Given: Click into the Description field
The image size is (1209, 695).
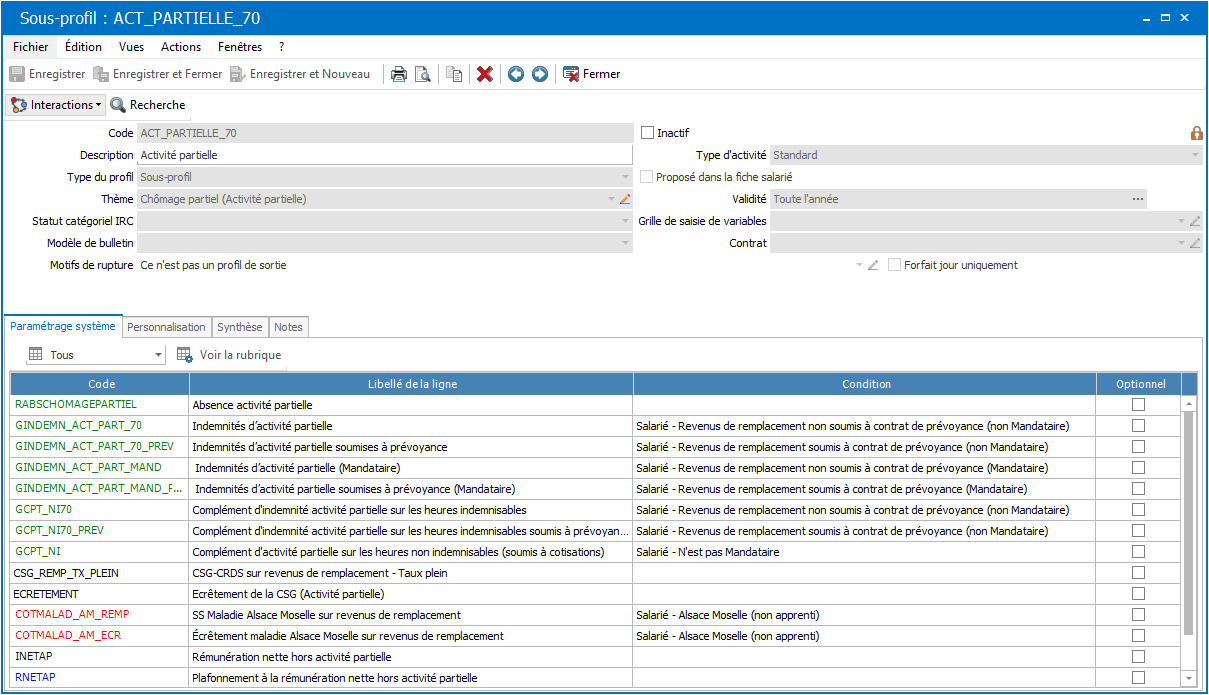Looking at the screenshot, I should click(x=385, y=155).
